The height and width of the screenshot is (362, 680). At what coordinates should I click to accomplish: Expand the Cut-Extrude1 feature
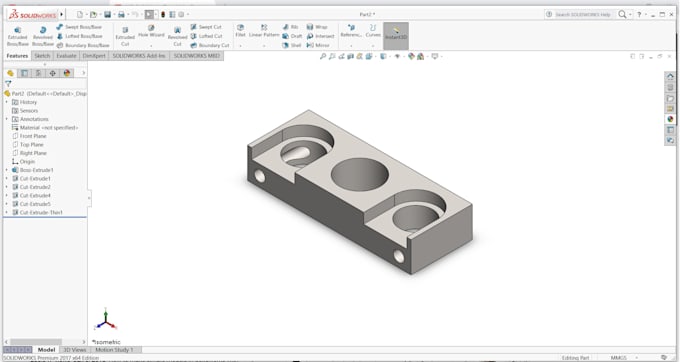click(7, 178)
